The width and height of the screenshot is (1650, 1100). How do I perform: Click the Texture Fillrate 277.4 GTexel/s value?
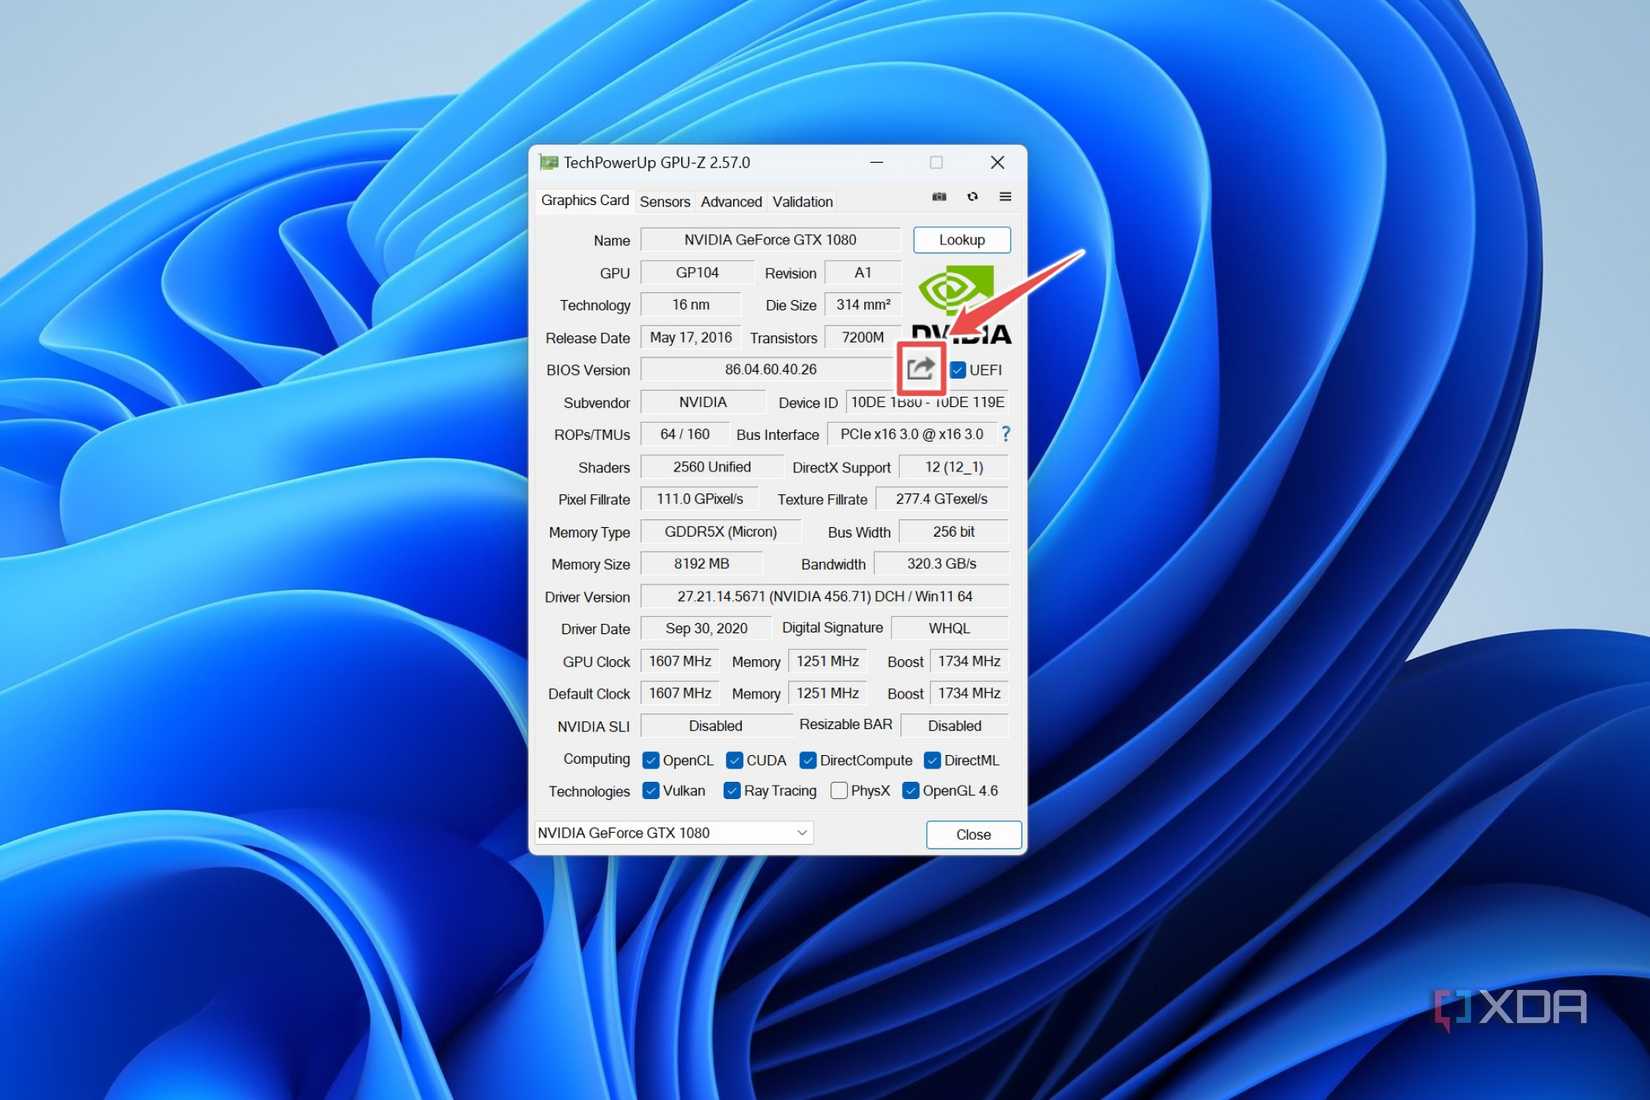tap(941, 499)
